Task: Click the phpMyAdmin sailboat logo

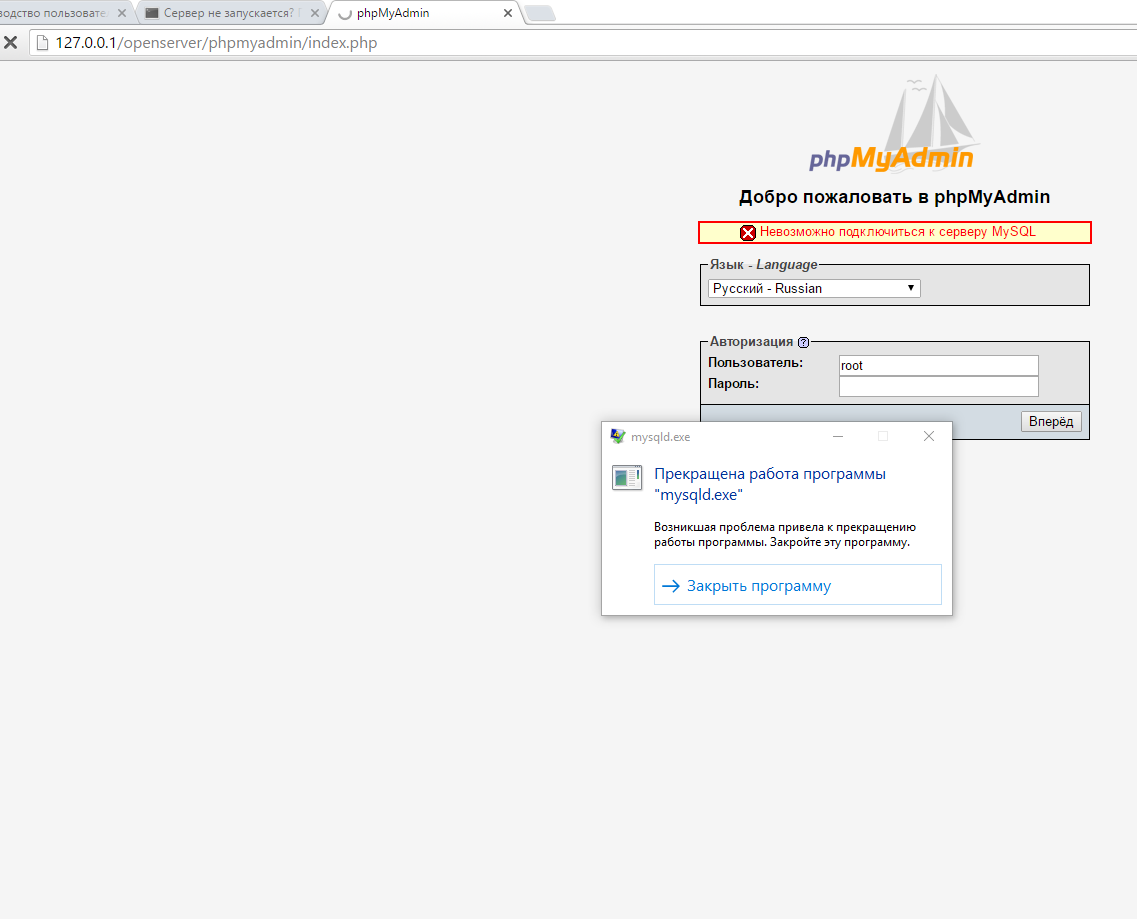Action: pyautogui.click(x=891, y=124)
